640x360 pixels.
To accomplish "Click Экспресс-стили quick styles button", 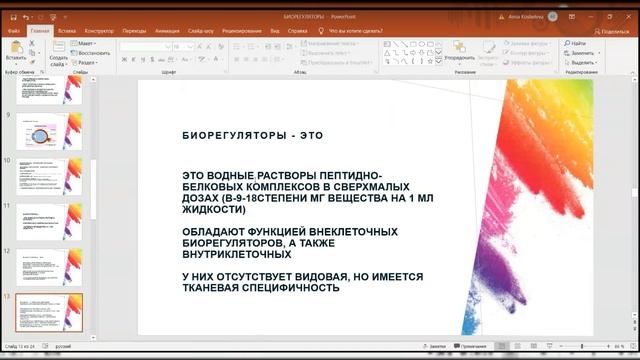I will (x=489, y=53).
